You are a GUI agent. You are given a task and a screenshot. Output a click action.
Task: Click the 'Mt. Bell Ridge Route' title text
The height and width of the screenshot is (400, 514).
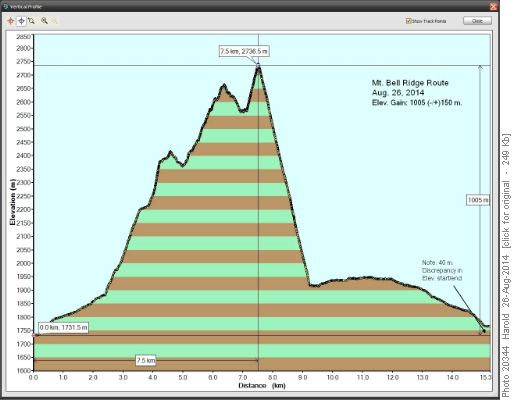pos(410,83)
